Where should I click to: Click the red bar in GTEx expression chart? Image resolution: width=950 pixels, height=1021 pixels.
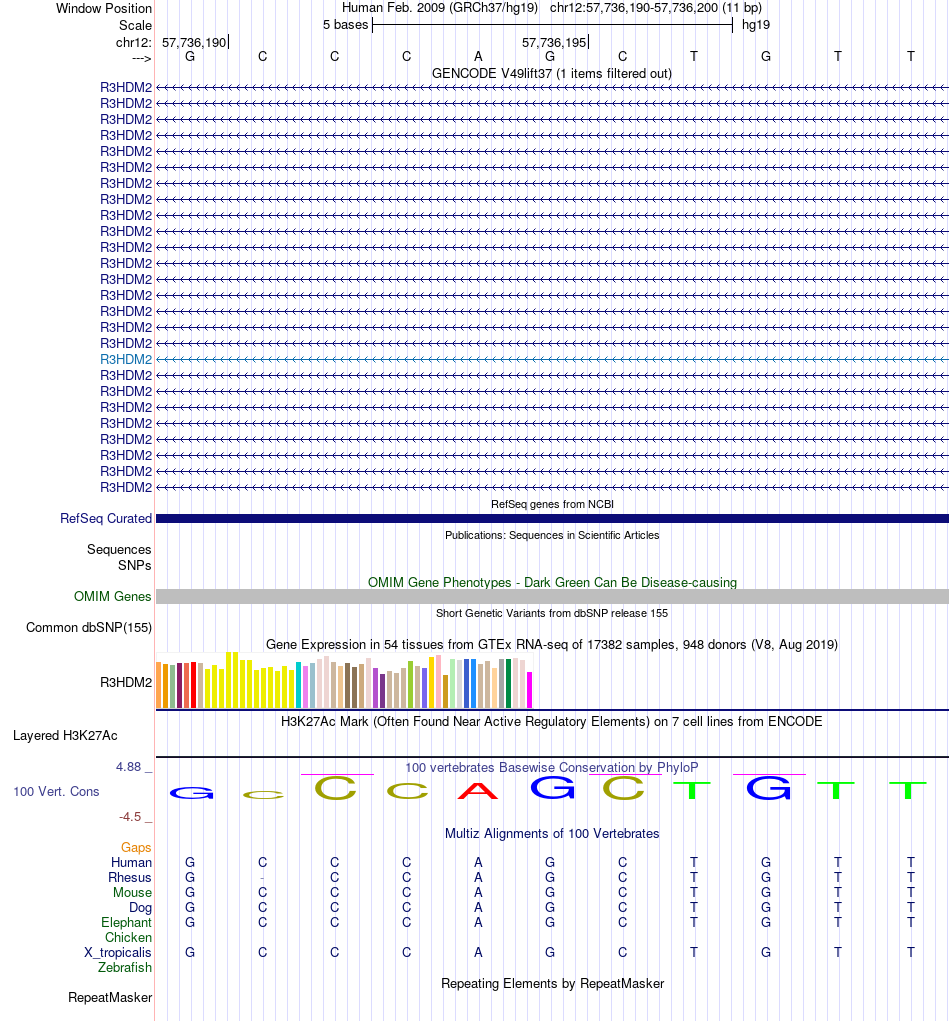coord(193,685)
